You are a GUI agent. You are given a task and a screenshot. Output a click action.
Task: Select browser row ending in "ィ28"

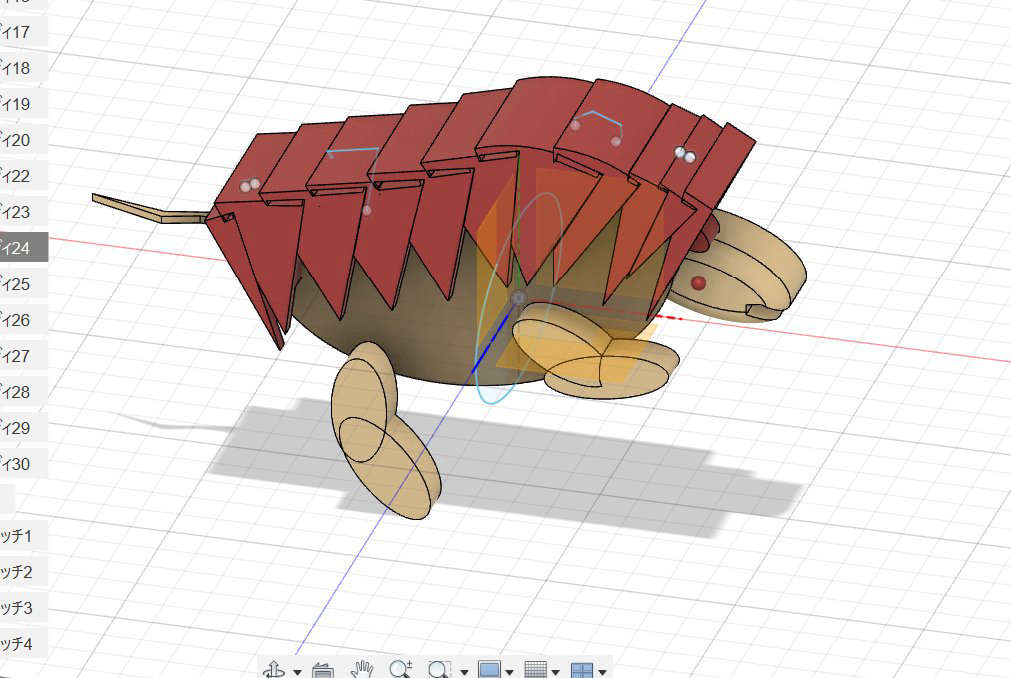click(x=24, y=392)
